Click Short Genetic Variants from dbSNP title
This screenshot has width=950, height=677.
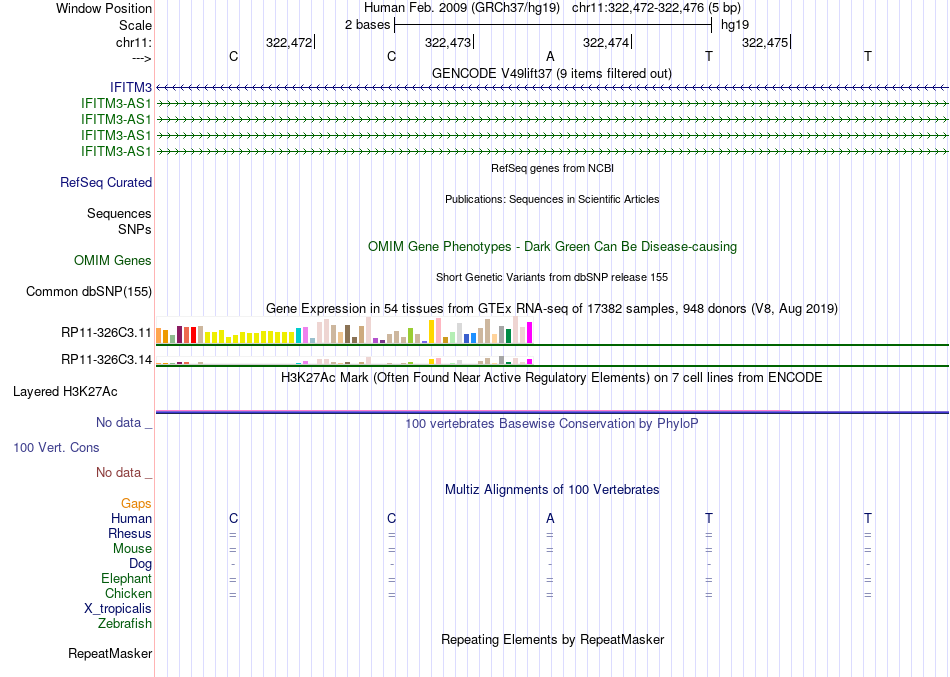pos(552,277)
